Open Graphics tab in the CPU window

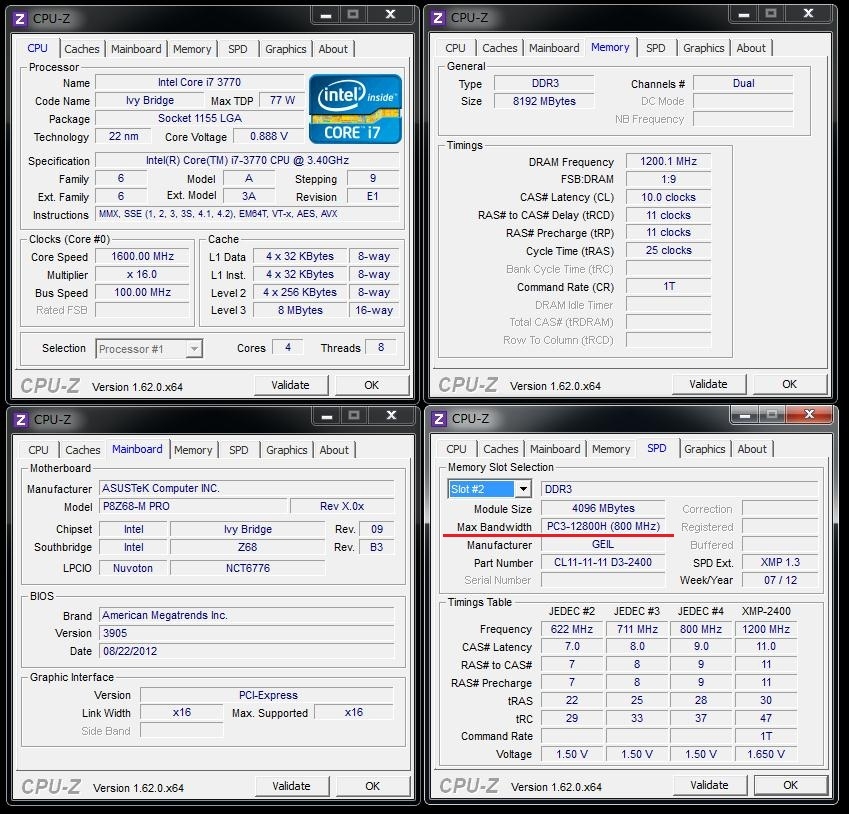point(285,49)
